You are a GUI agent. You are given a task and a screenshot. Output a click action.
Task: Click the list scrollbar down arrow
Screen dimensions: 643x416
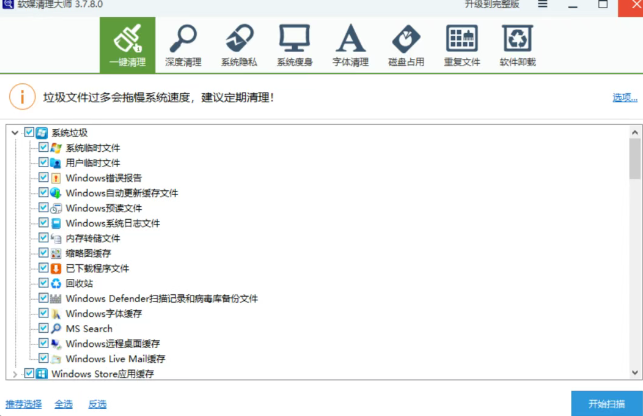(x=635, y=373)
